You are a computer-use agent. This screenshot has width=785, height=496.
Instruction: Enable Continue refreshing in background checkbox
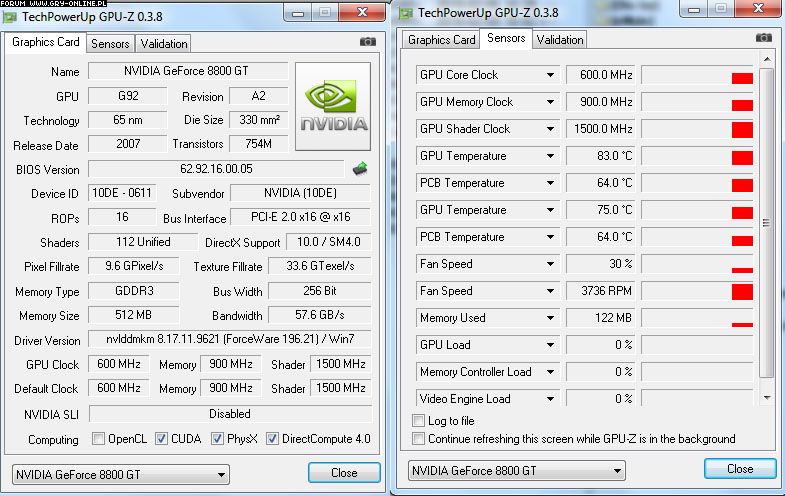418,439
